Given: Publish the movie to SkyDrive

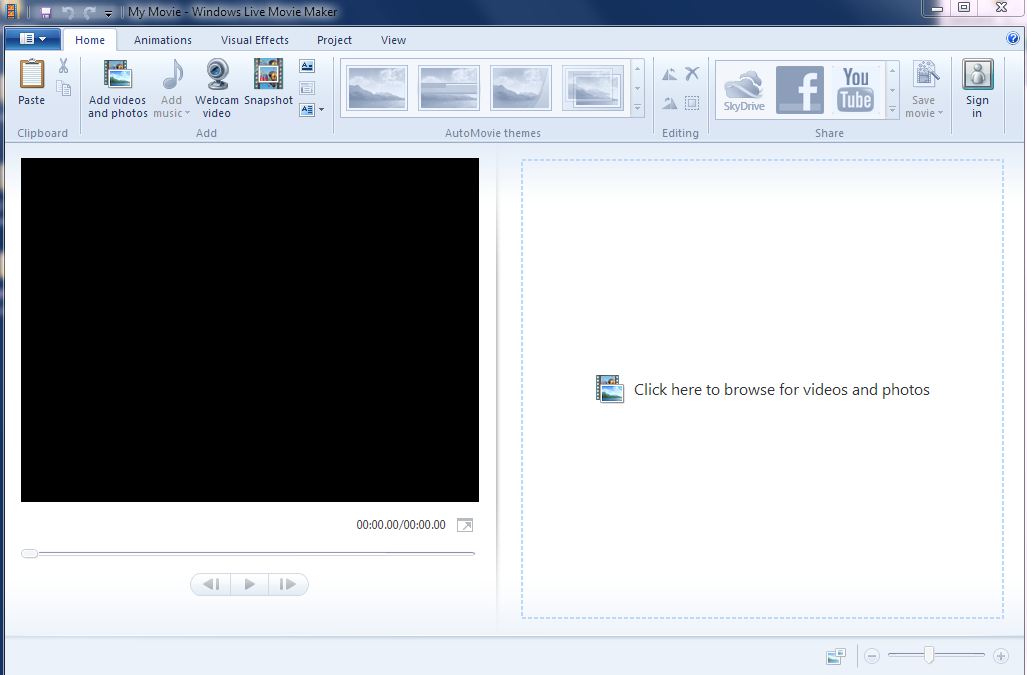Looking at the screenshot, I should [744, 89].
